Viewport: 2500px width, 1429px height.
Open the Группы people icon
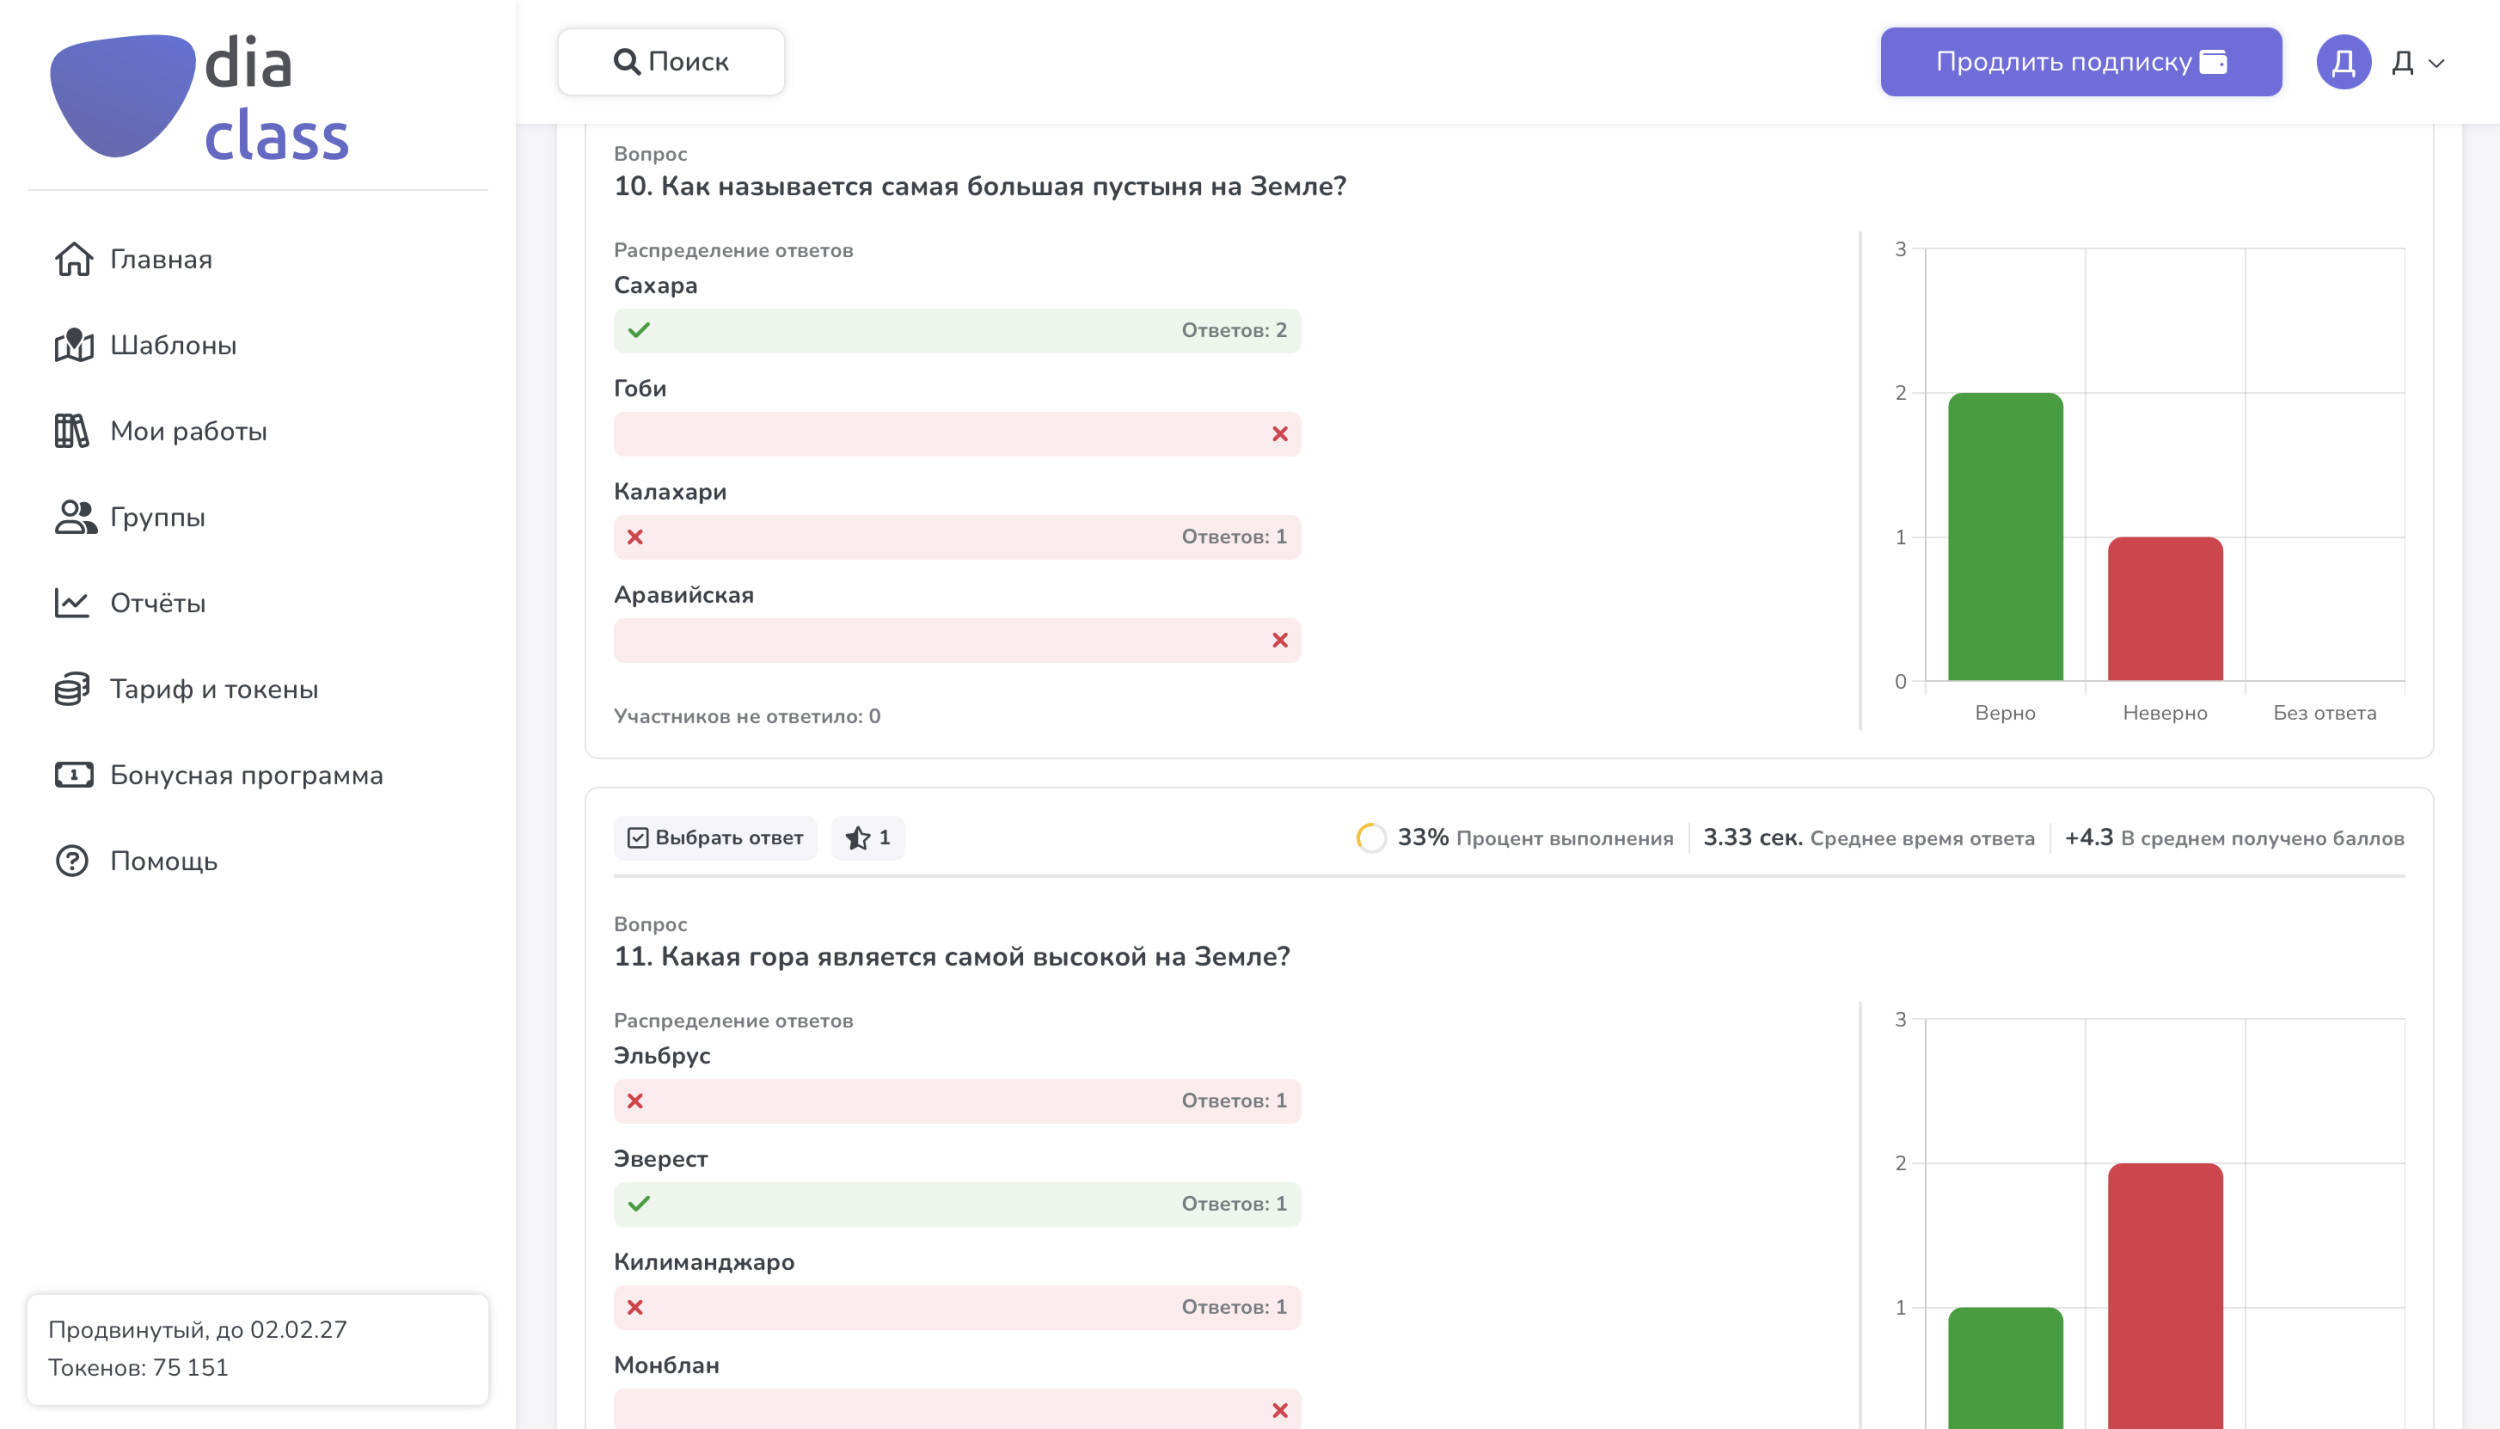click(x=74, y=517)
